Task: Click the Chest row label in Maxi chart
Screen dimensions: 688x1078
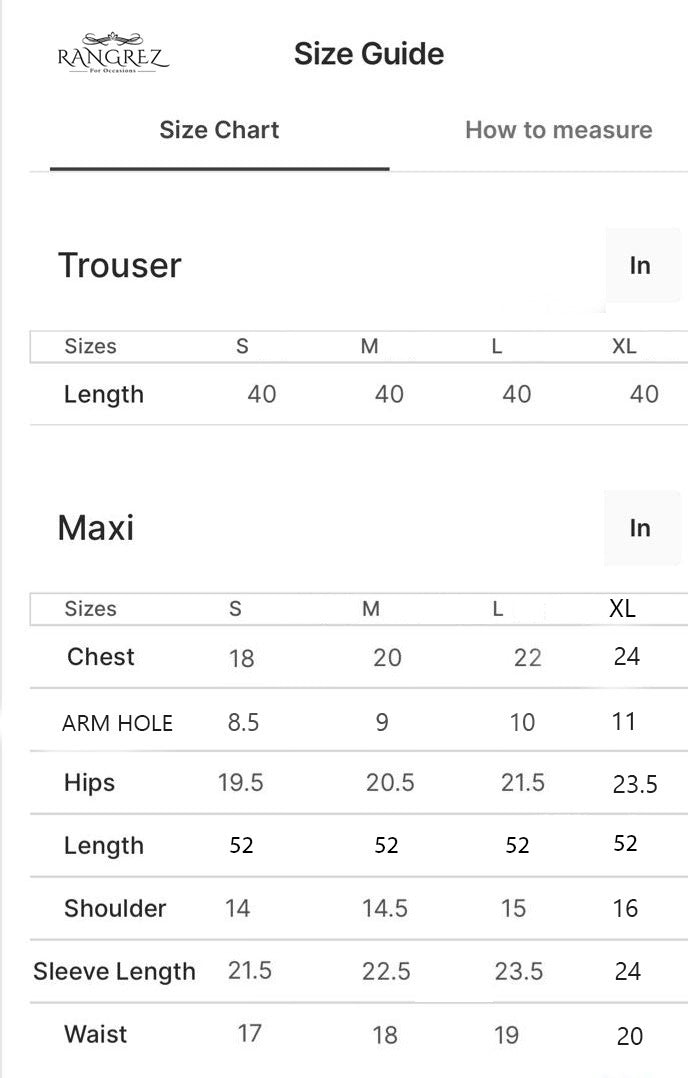Action: [x=101, y=657]
